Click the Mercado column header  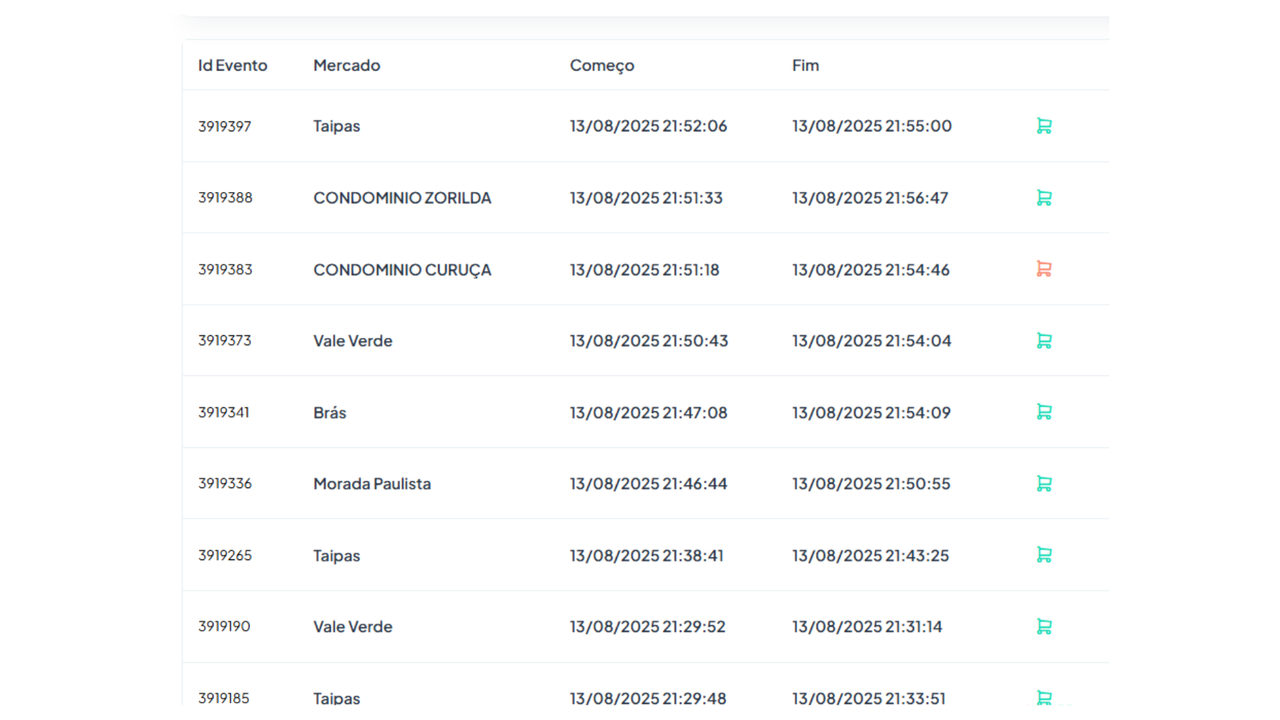click(x=347, y=65)
